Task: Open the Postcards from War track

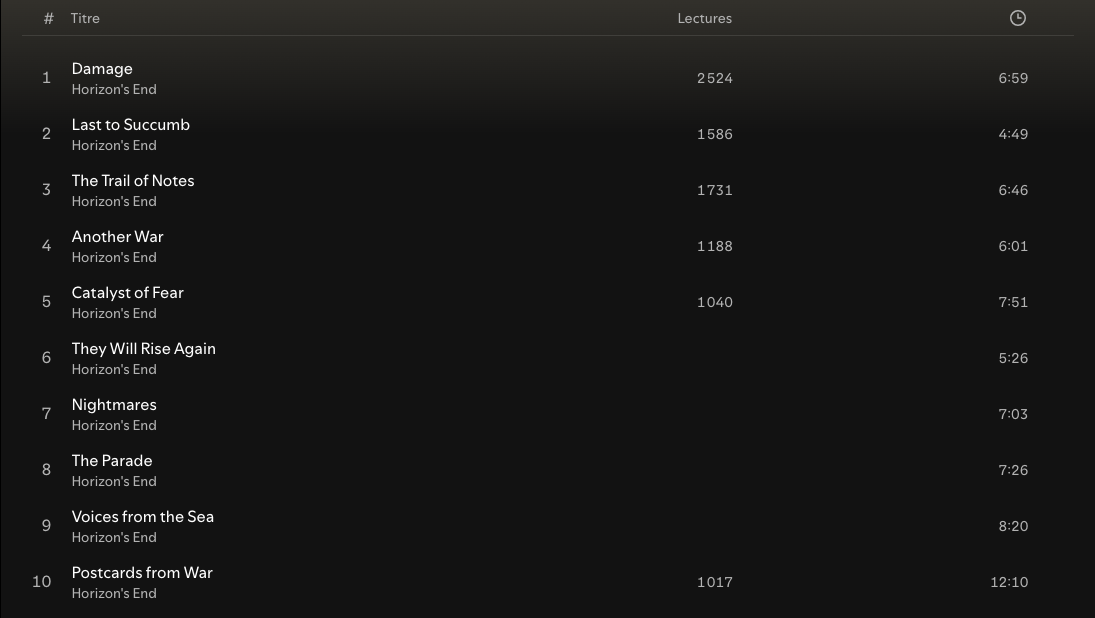Action: click(x=142, y=573)
